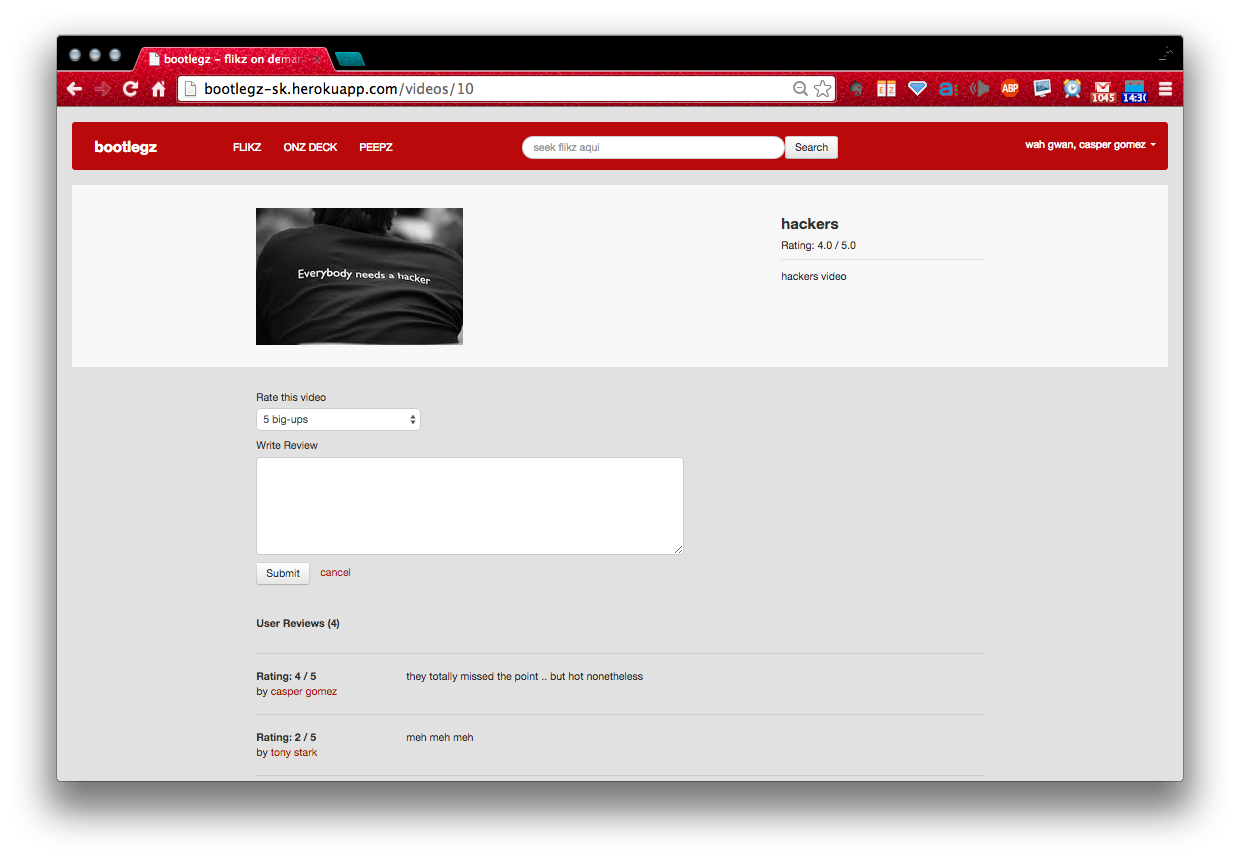Focus the Write Review text area
1240x860 pixels.
pyautogui.click(x=470, y=506)
